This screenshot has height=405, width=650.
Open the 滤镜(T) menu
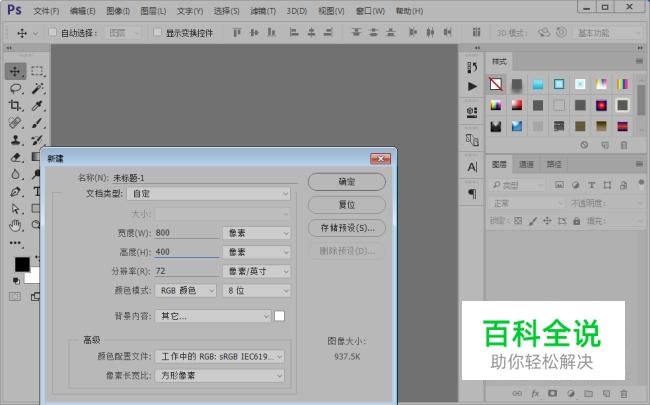click(x=263, y=11)
